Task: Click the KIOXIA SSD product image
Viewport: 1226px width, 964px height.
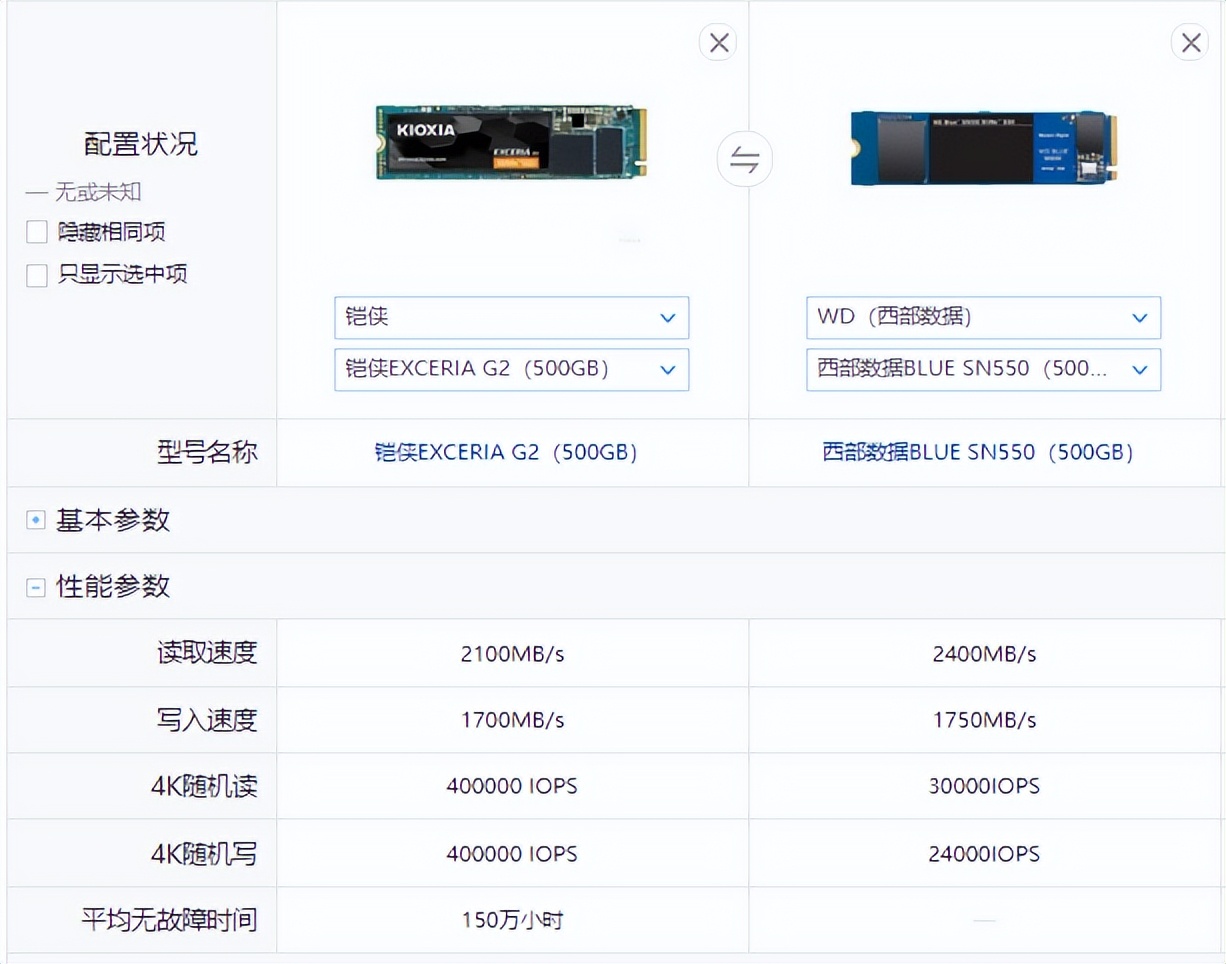Action: pos(511,142)
